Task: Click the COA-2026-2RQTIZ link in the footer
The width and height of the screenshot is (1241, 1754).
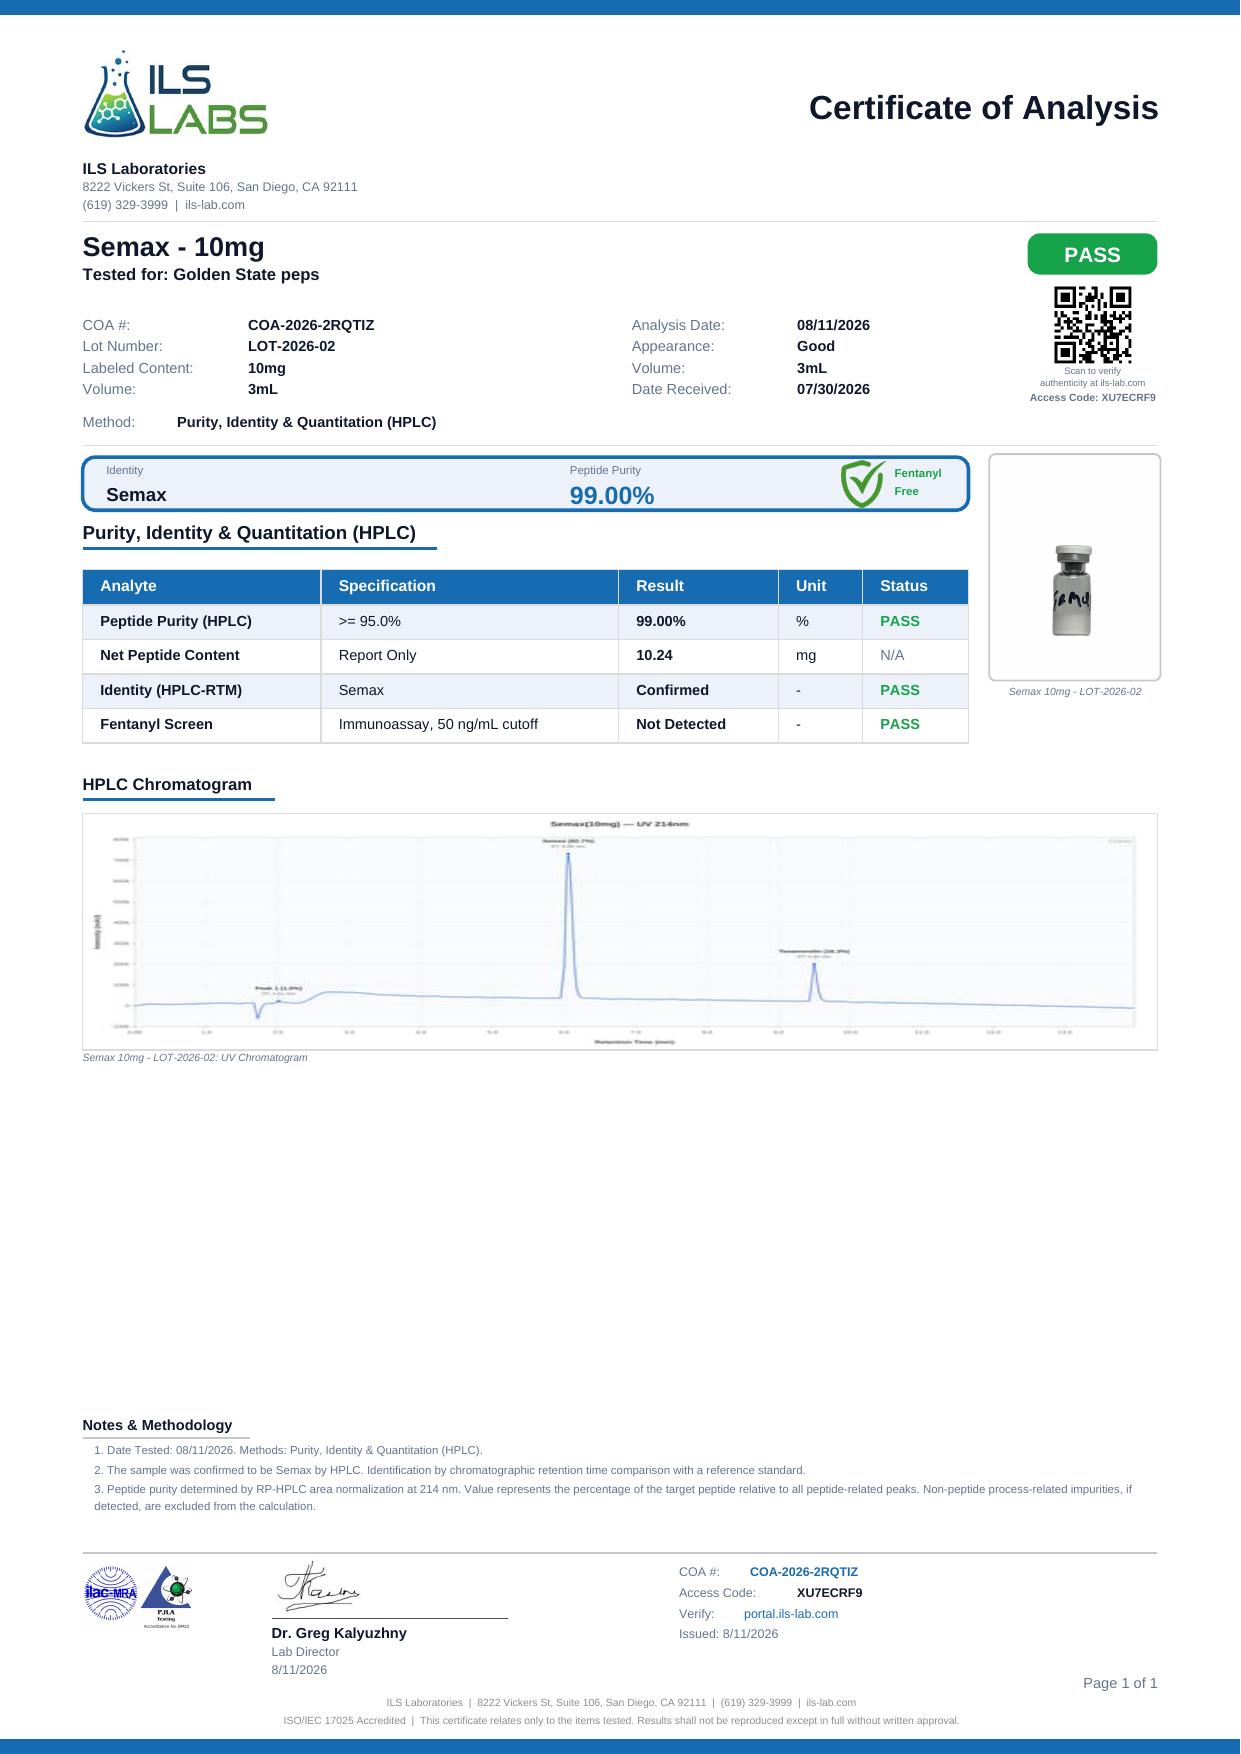Action: 804,1571
